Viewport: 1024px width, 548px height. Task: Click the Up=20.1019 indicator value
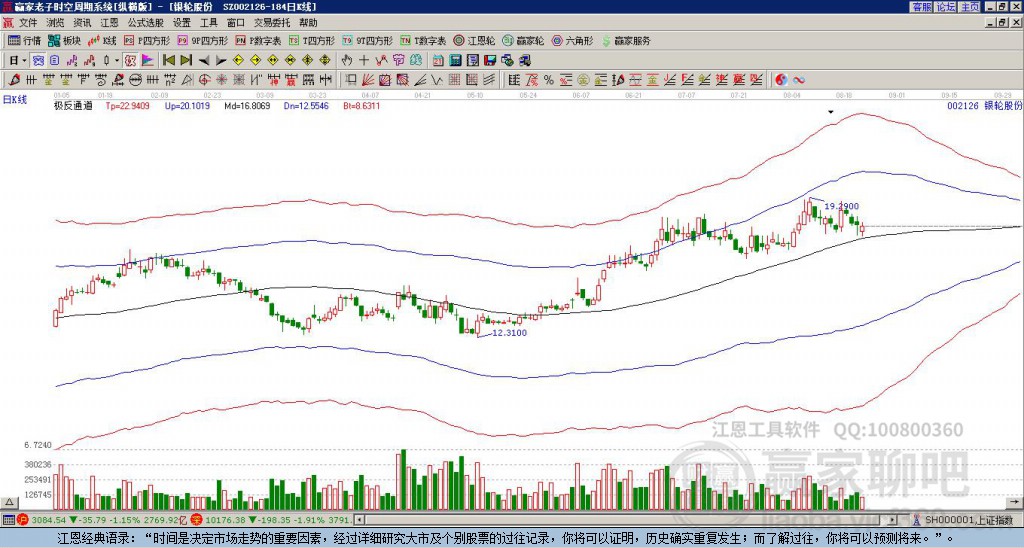pyautogui.click(x=187, y=106)
